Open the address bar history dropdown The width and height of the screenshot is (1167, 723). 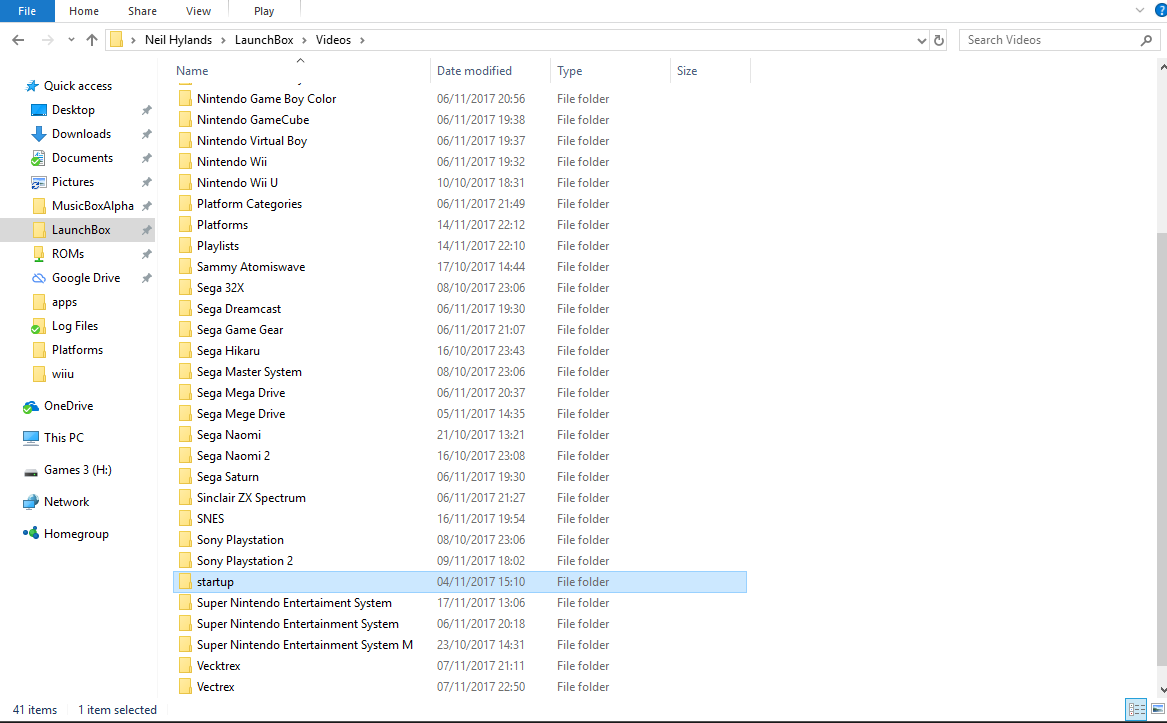coord(921,40)
